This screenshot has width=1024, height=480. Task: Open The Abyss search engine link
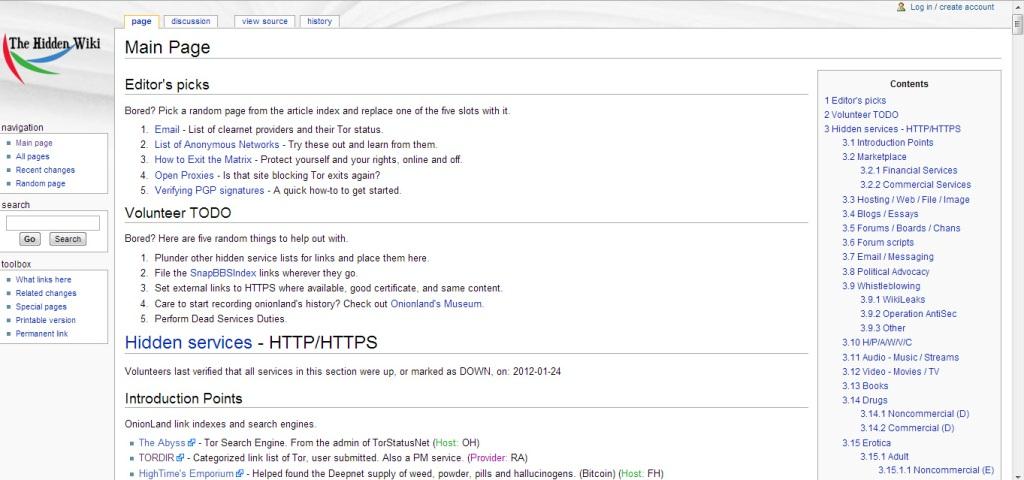(x=163, y=443)
